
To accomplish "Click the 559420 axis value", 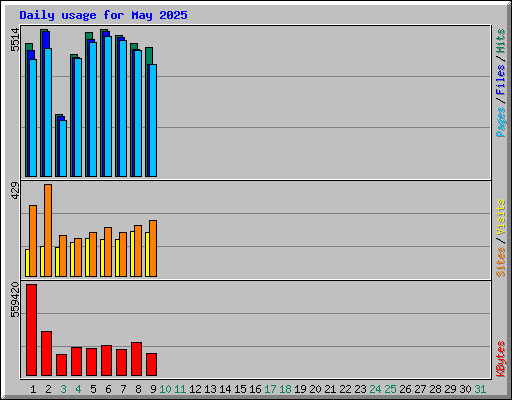I will pyautogui.click(x=15, y=300).
